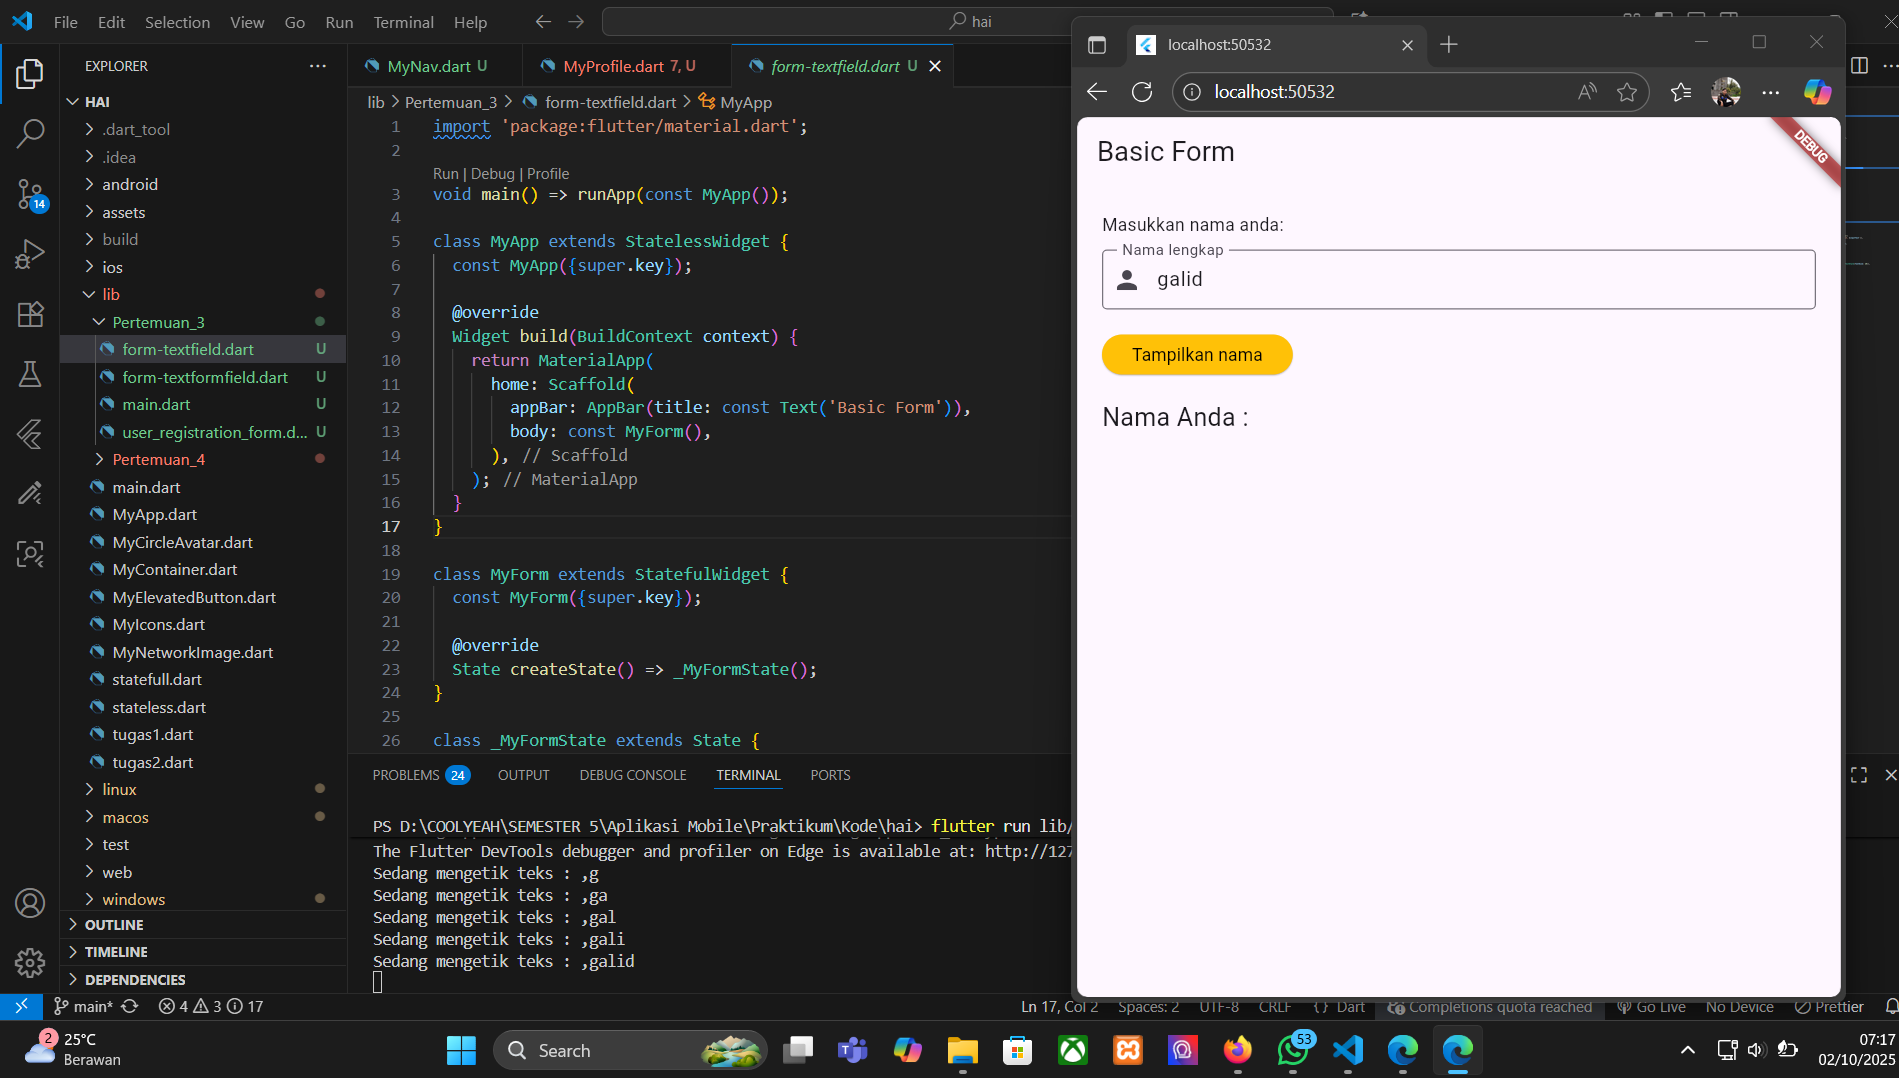Viewport: 1899px width, 1078px height.
Task: Open the Testing flask view
Action: pyautogui.click(x=30, y=374)
